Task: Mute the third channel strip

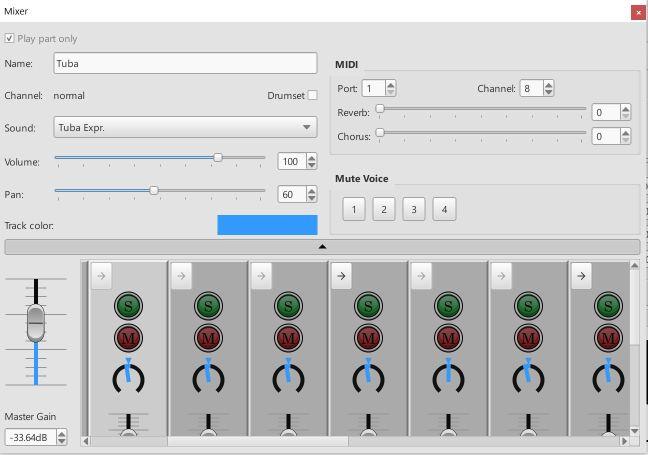Action: click(288, 338)
